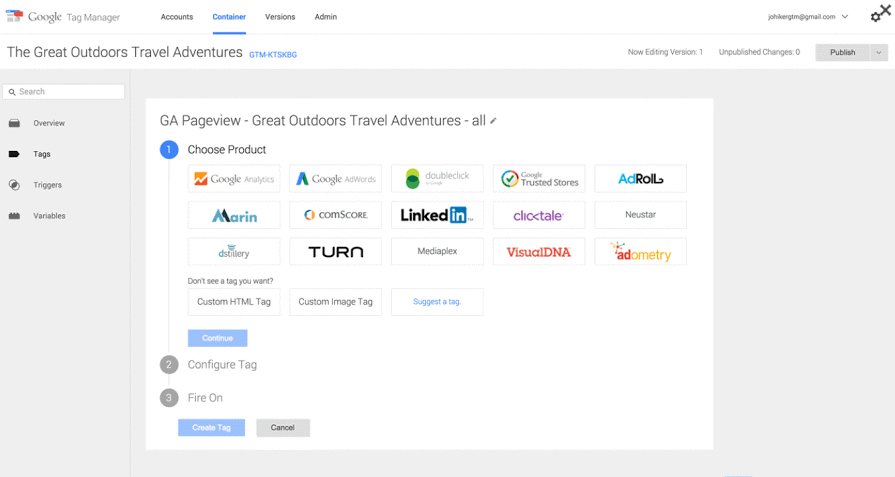Viewport: 895px width, 477px height.
Task: Pick the DoubleClick product tile
Action: [x=437, y=179]
